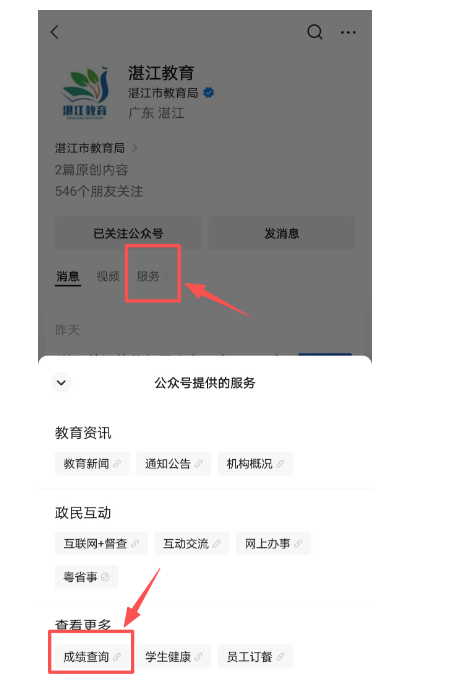The width and height of the screenshot is (454, 674).
Task: Tap the back arrow icon
Action: (x=55, y=32)
